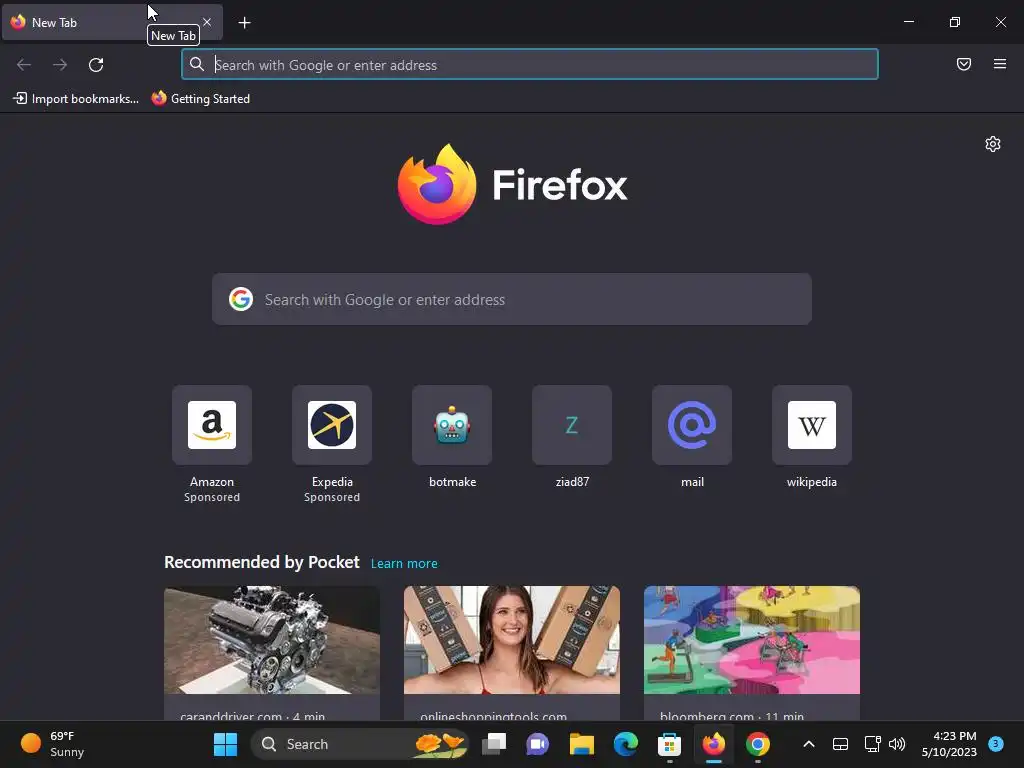The width and height of the screenshot is (1024, 768).
Task: Open new tab personalize gear icon
Action: coord(993,144)
